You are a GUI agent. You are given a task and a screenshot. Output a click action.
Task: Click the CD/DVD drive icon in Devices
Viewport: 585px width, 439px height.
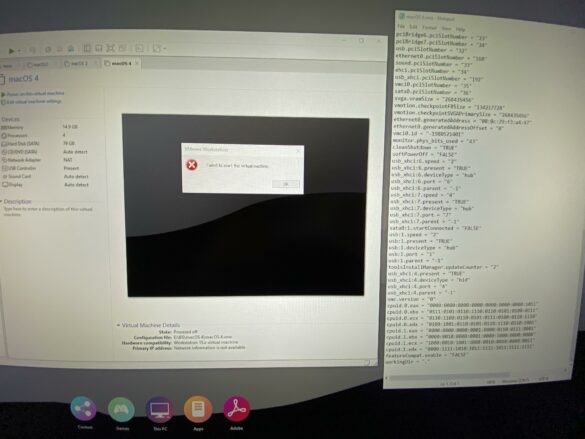click(4, 152)
